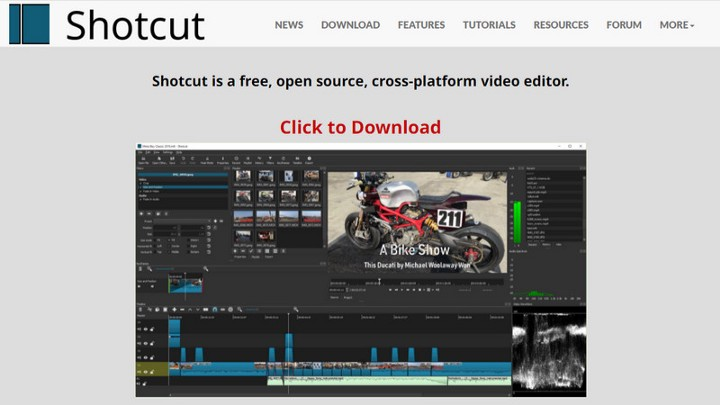Image resolution: width=720 pixels, height=405 pixels.
Task: Switch to Source tab under the player
Action: [334, 297]
